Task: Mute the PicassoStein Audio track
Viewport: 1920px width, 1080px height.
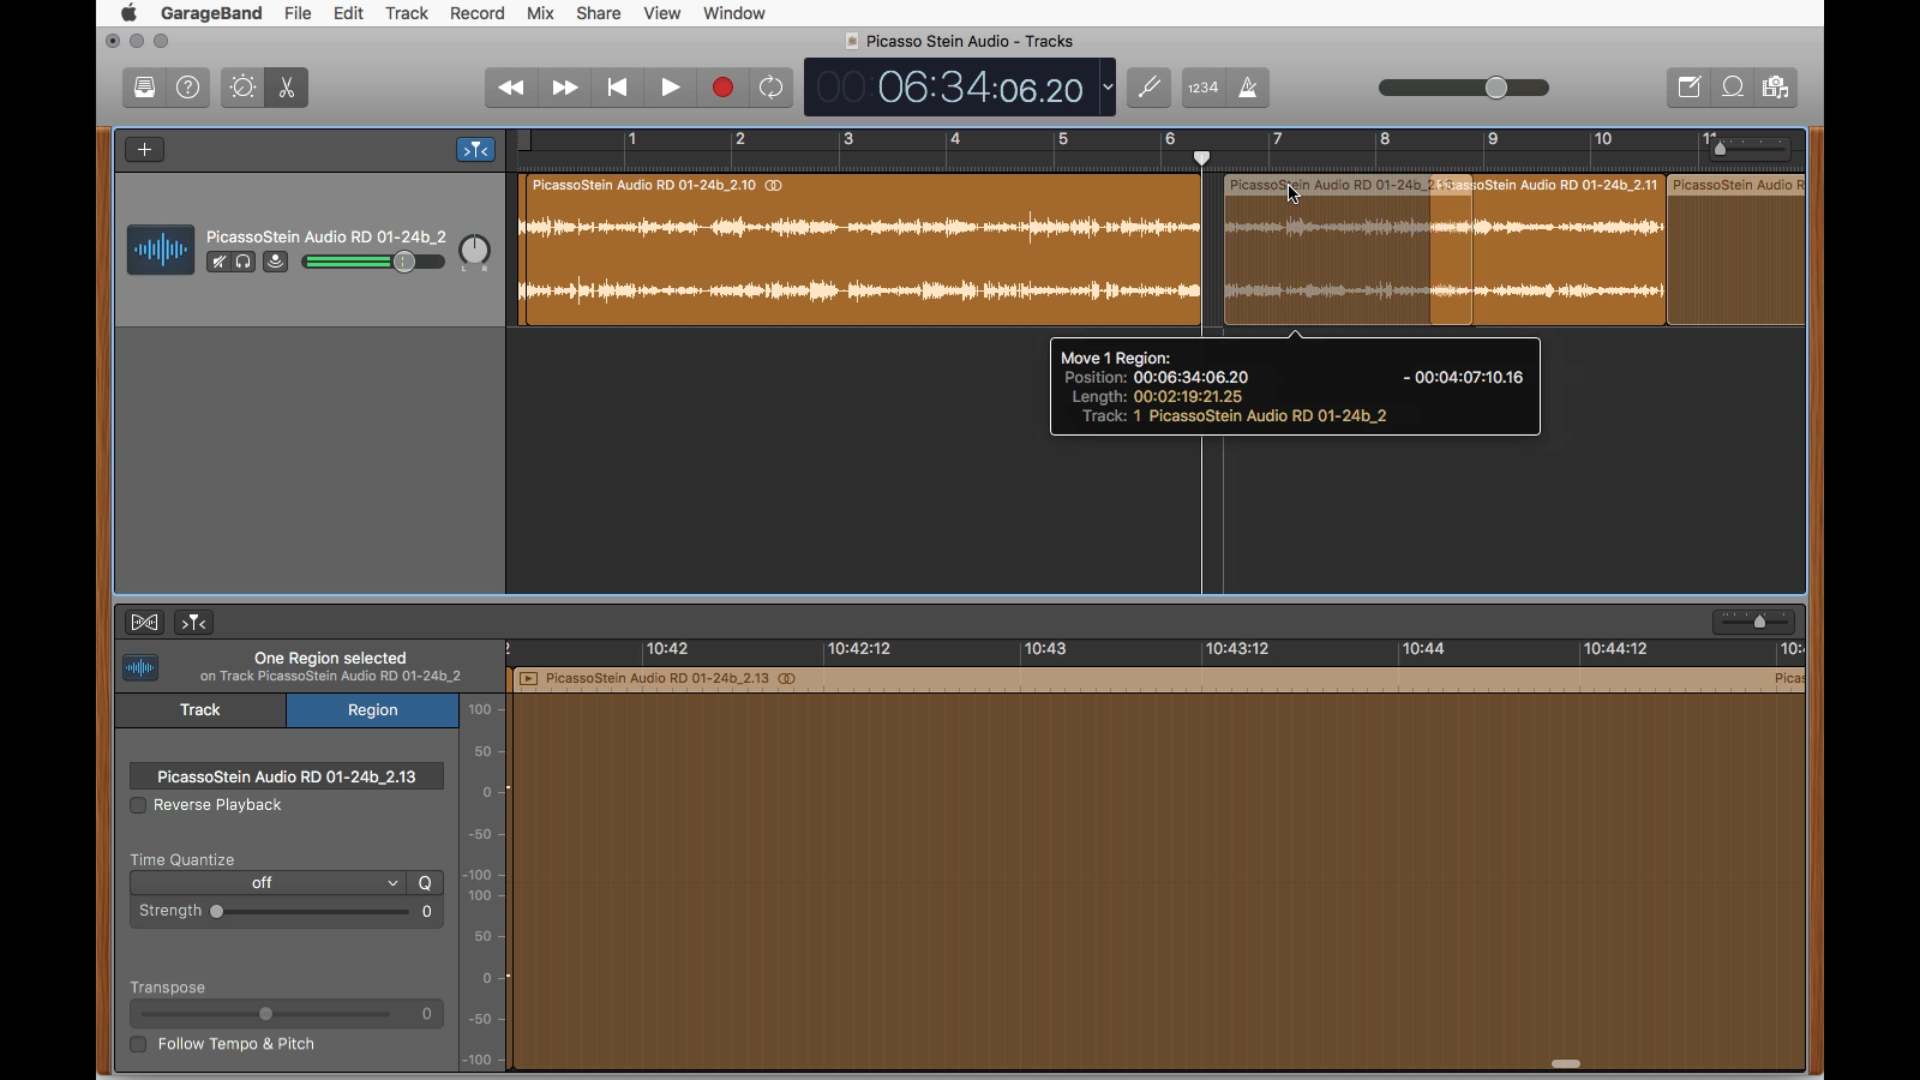Action: click(218, 262)
